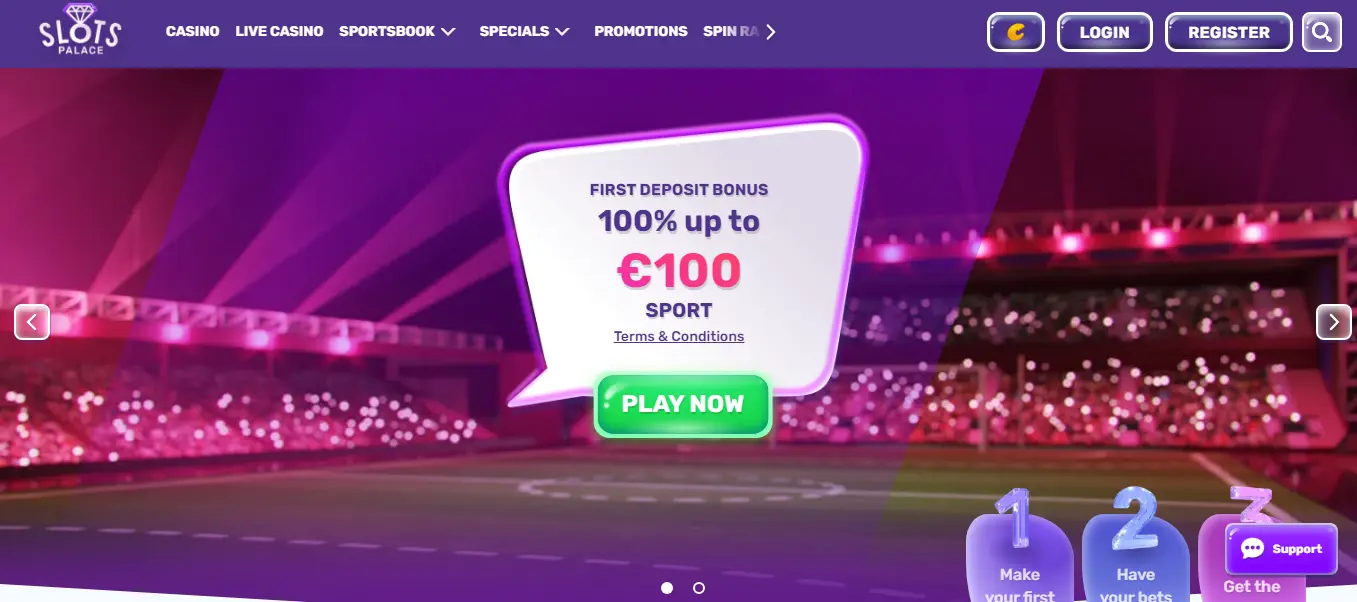Go to previous banner slide arrow
The height and width of the screenshot is (602, 1357).
coord(32,322)
